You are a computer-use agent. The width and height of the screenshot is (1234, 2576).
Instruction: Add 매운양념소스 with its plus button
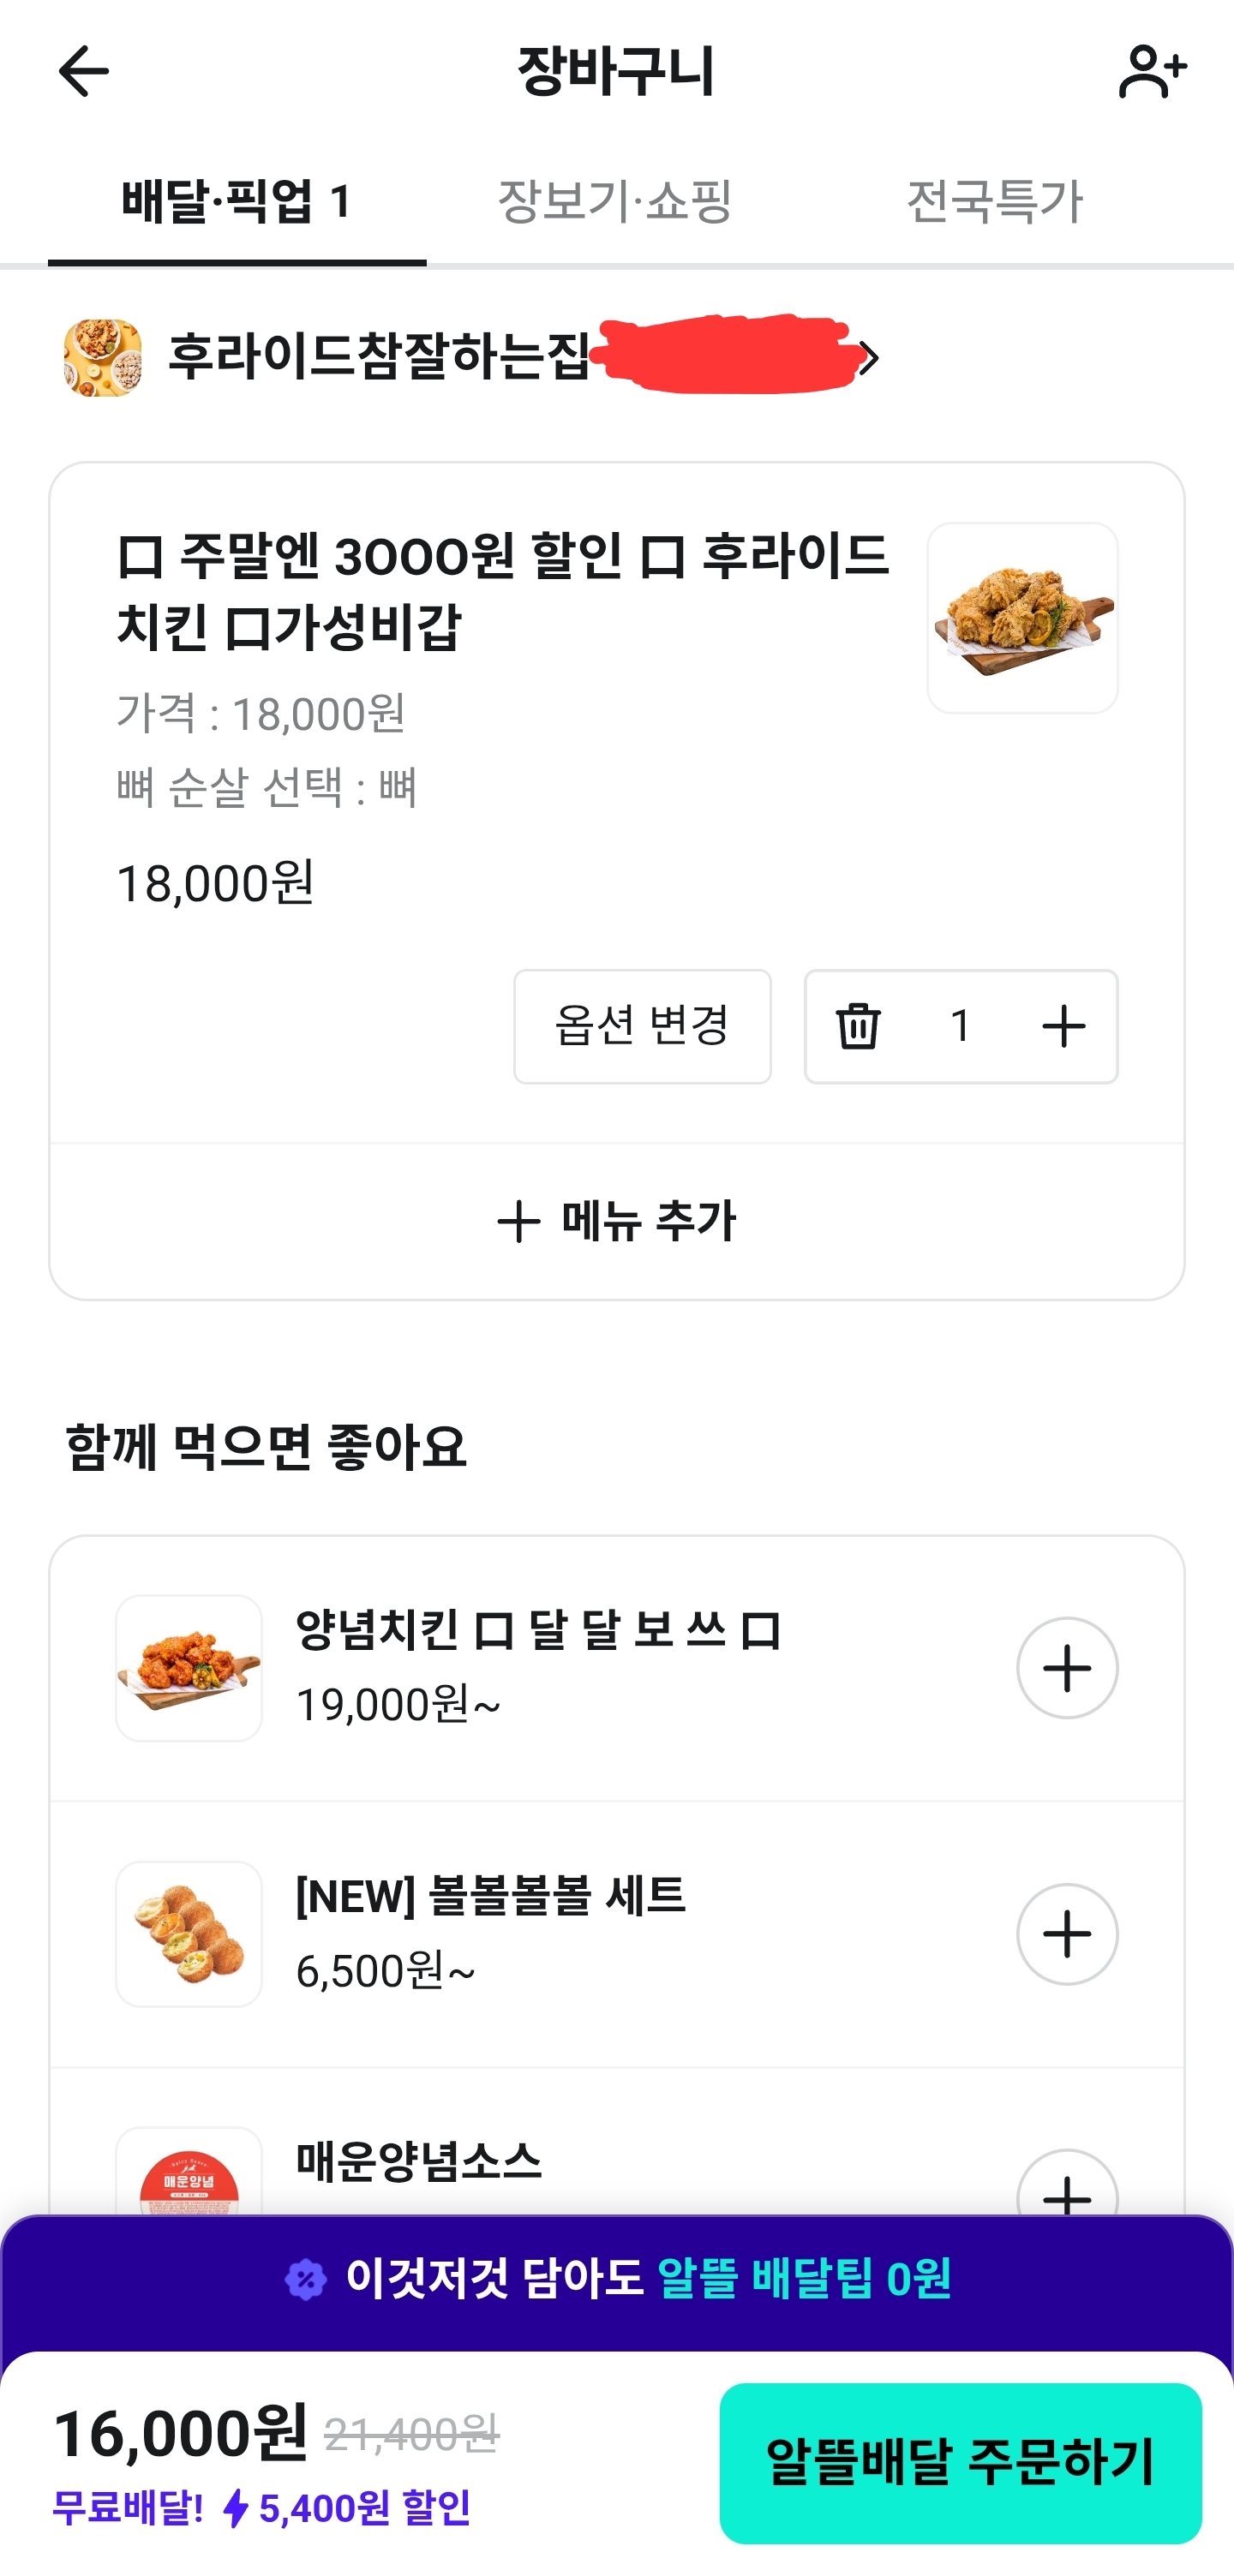[1066, 2190]
